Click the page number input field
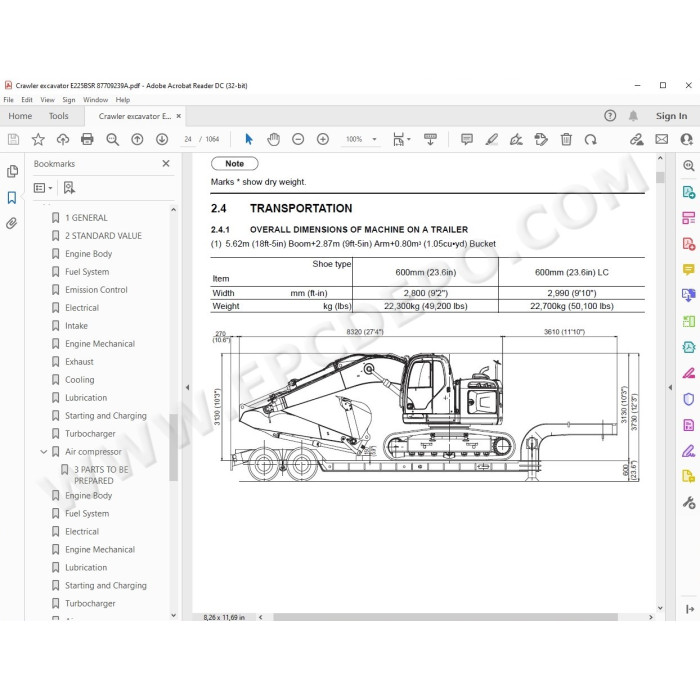Screen dimensions: 700x700 pyautogui.click(x=188, y=139)
